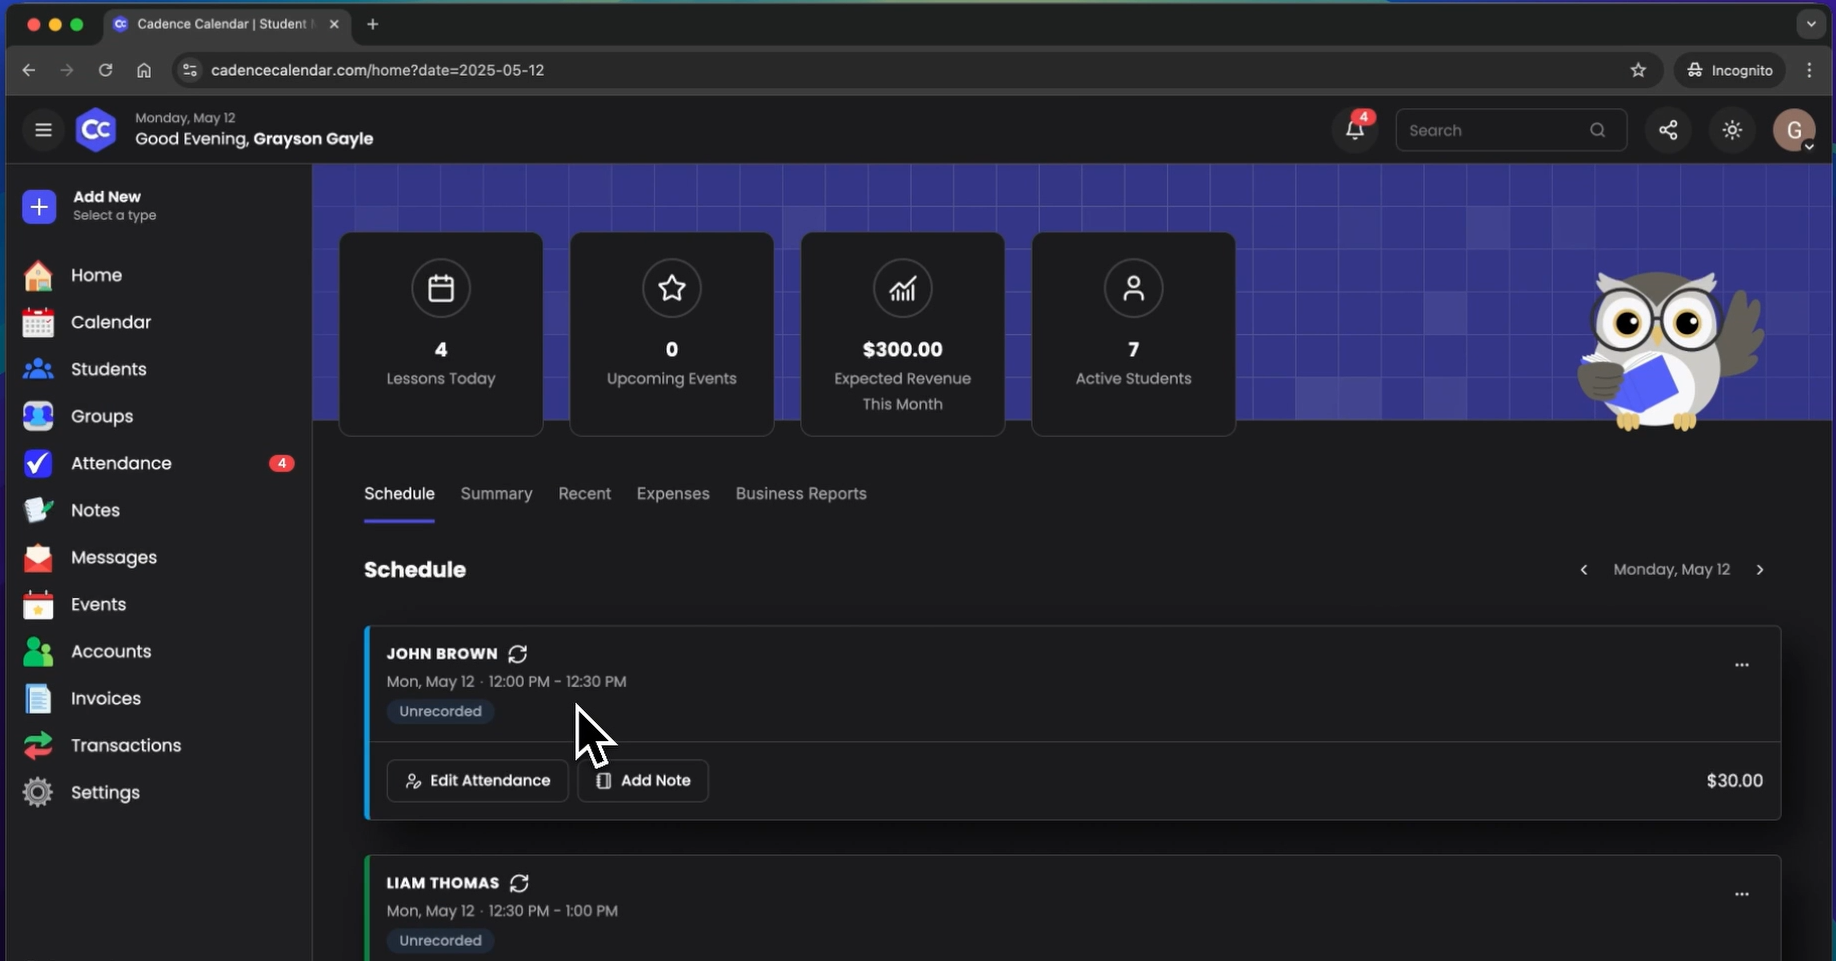Click the notification bell icon

(x=1355, y=130)
